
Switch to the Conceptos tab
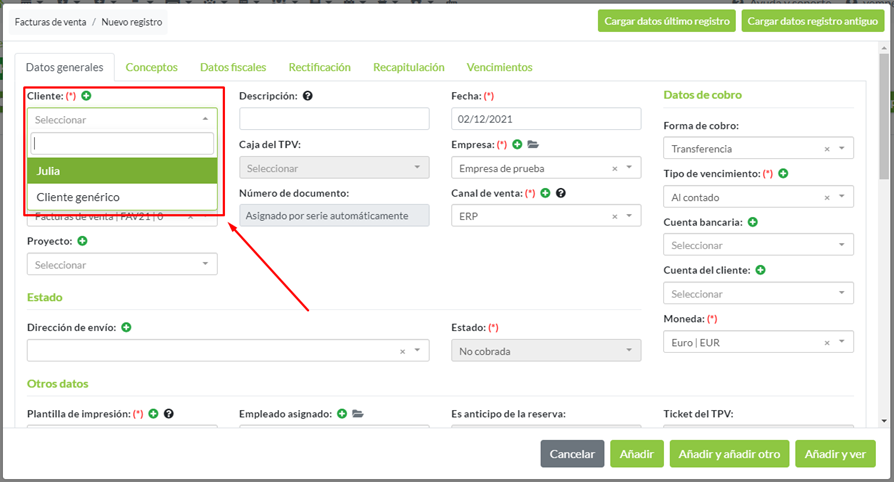tap(152, 67)
